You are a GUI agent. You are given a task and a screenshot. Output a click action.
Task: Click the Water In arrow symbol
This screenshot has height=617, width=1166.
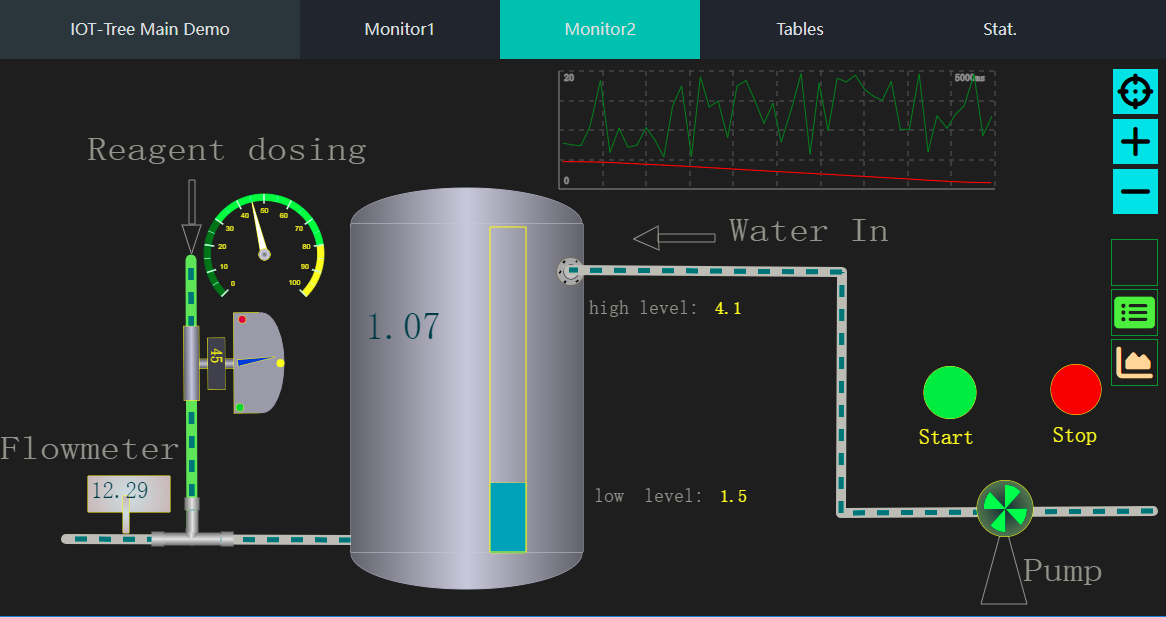674,238
